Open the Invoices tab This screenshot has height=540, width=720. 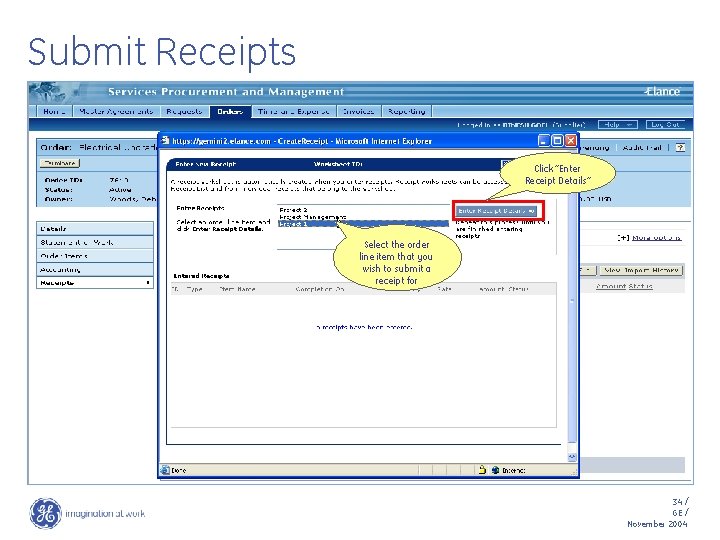click(359, 112)
